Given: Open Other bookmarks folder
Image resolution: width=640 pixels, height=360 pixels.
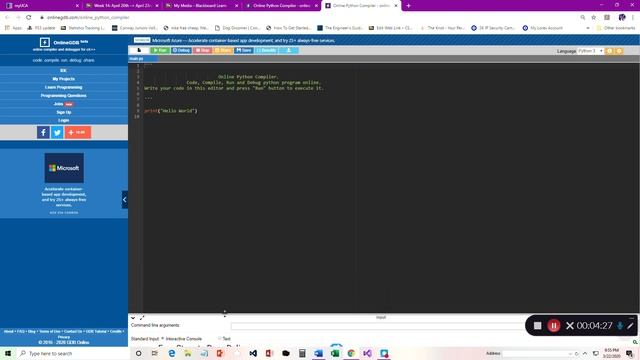Looking at the screenshot, I should (616, 28).
